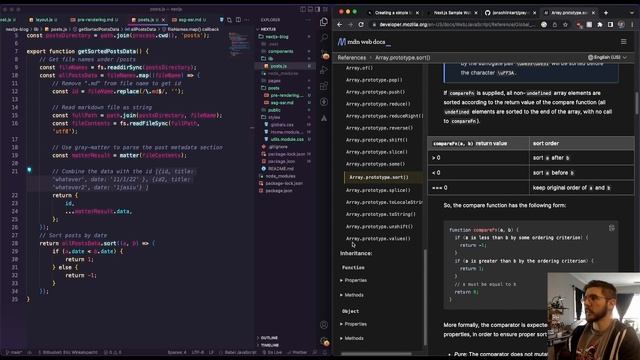
Task: Open Array.prototype.push() in MDN sidebar
Action: click(375, 92)
